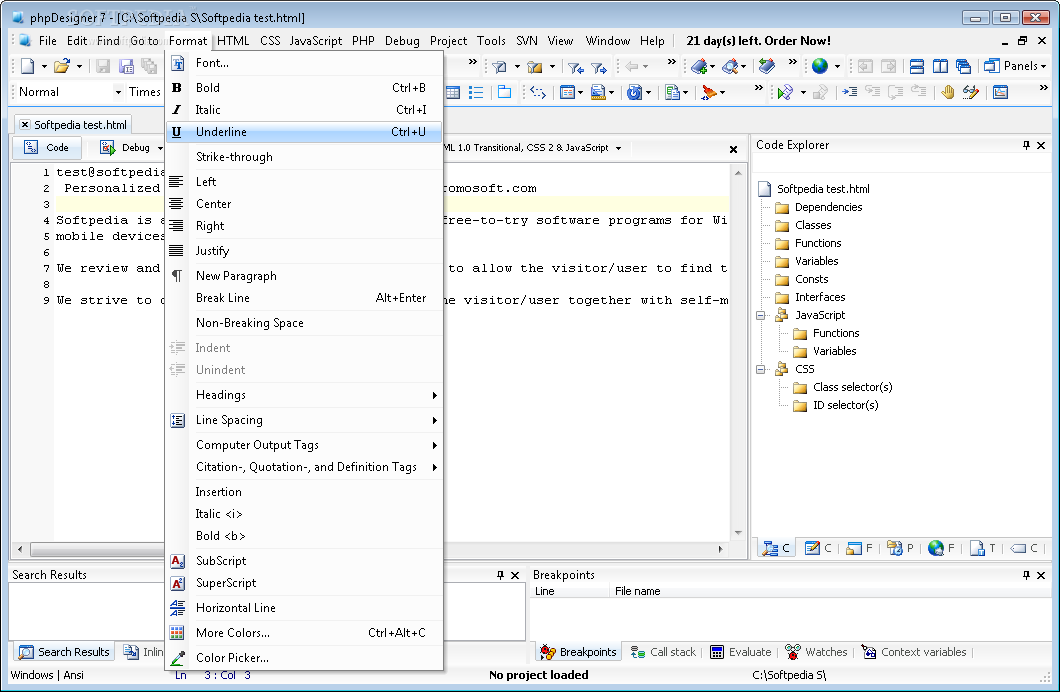Collapse the JavaScript tree node
Viewport: 1060px width, 692px height.
pyautogui.click(x=761, y=315)
